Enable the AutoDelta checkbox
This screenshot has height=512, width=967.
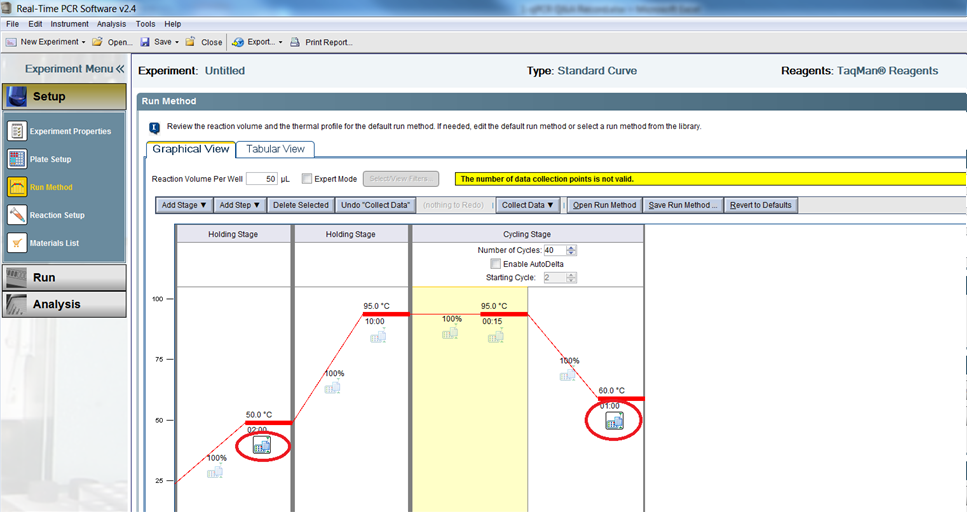click(x=496, y=264)
